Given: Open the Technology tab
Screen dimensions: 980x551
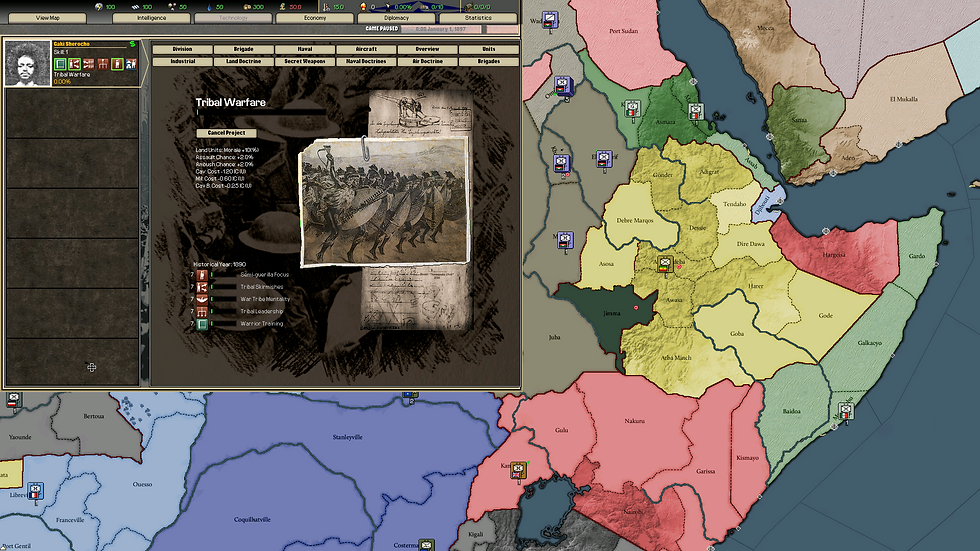Looking at the screenshot, I should click(233, 18).
